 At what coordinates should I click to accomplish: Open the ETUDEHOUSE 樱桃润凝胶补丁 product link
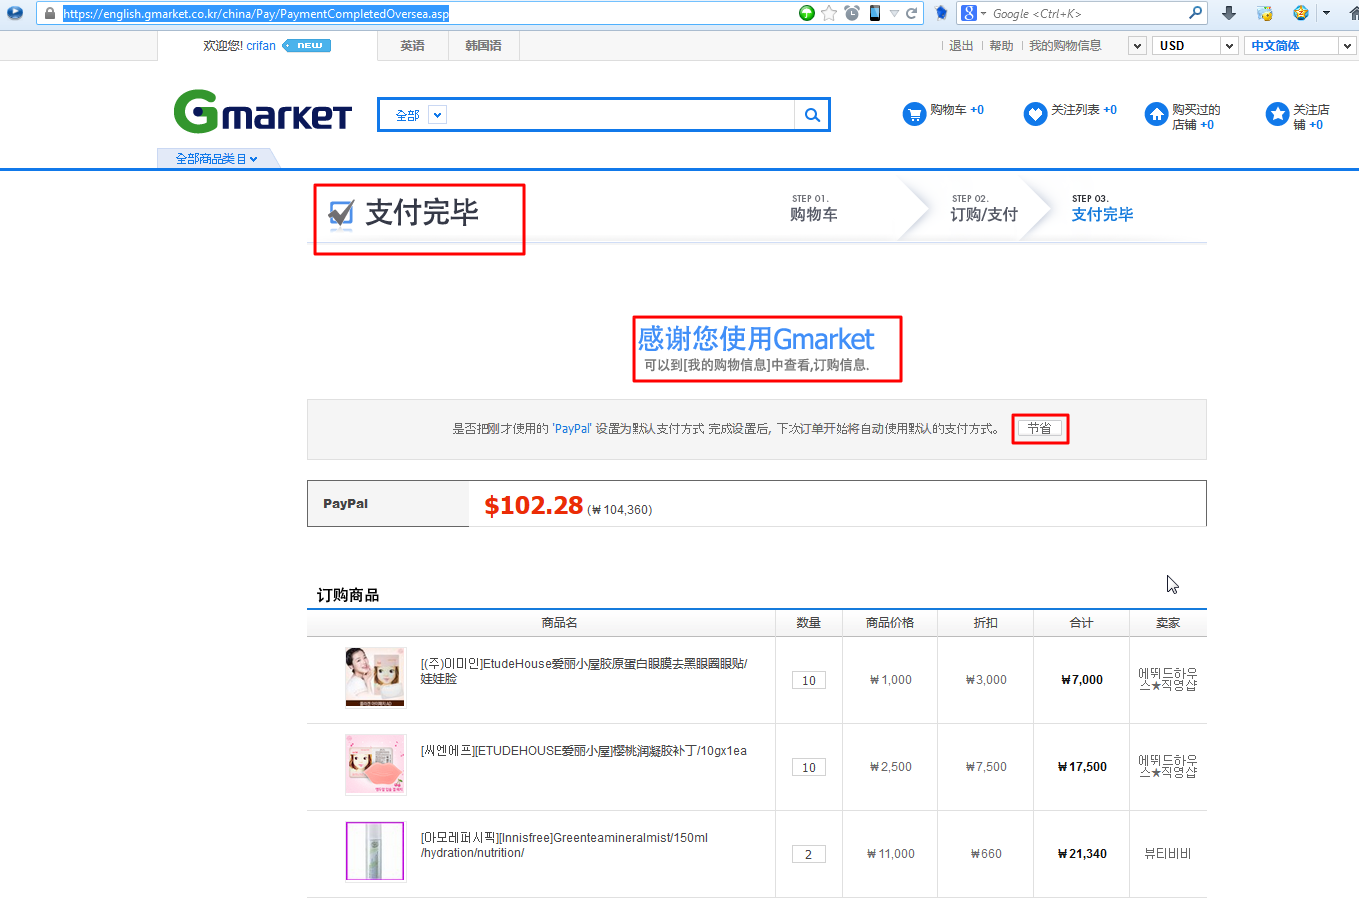(584, 751)
